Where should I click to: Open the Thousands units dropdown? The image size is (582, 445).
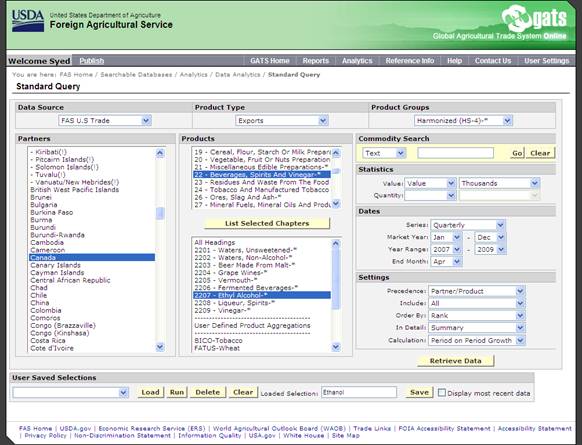click(499, 183)
